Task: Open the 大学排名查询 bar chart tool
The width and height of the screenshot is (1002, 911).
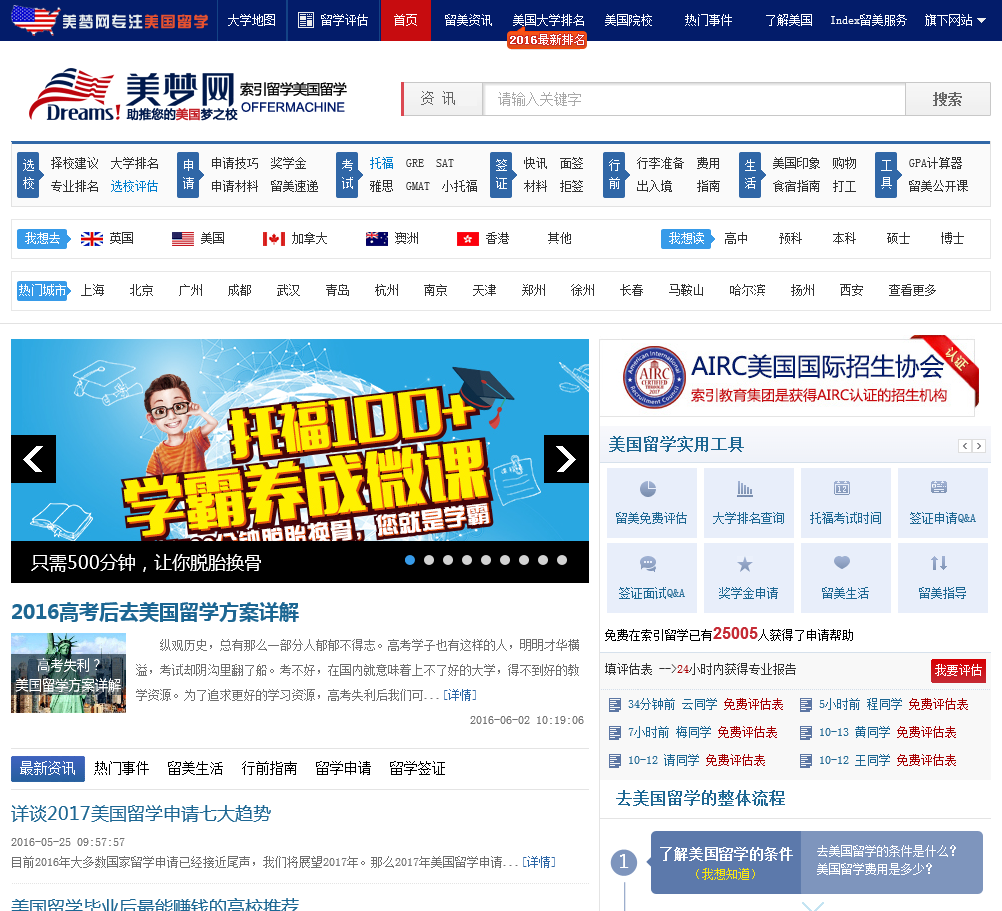Action: tap(748, 502)
